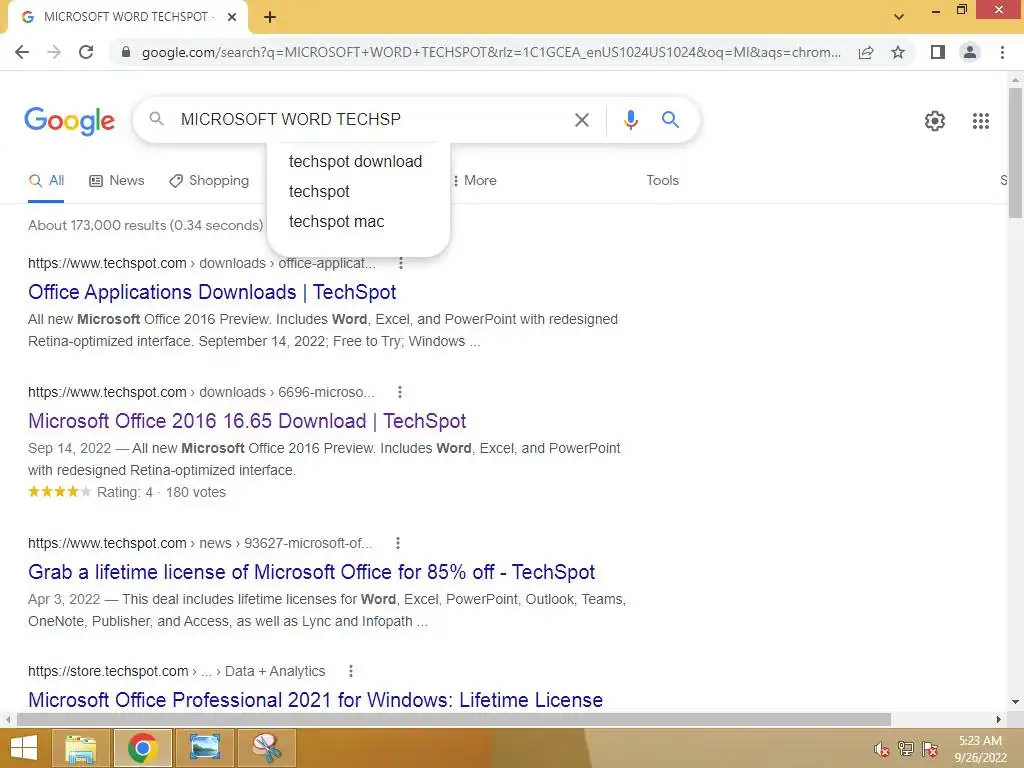1024x768 pixels.
Task: Choose 'techspot download' suggestion
Action: point(355,161)
